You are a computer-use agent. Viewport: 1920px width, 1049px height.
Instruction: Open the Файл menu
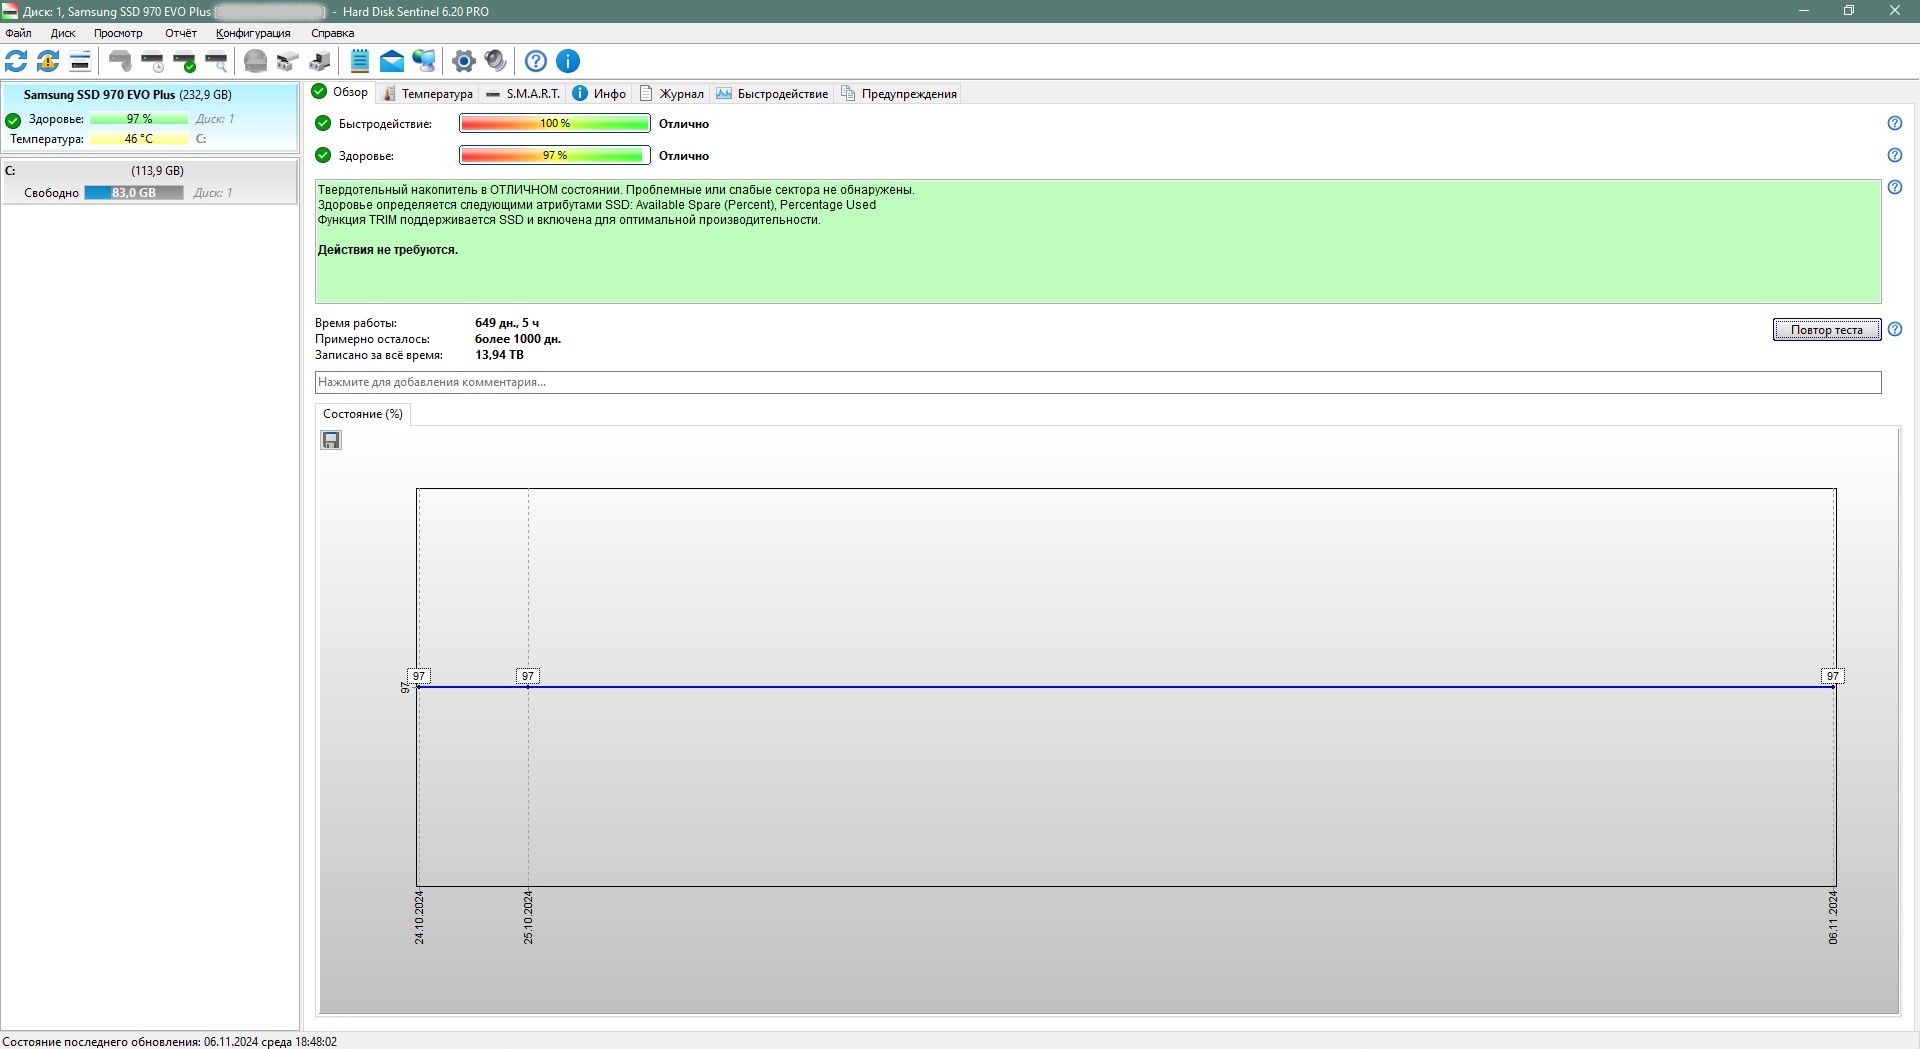click(18, 33)
